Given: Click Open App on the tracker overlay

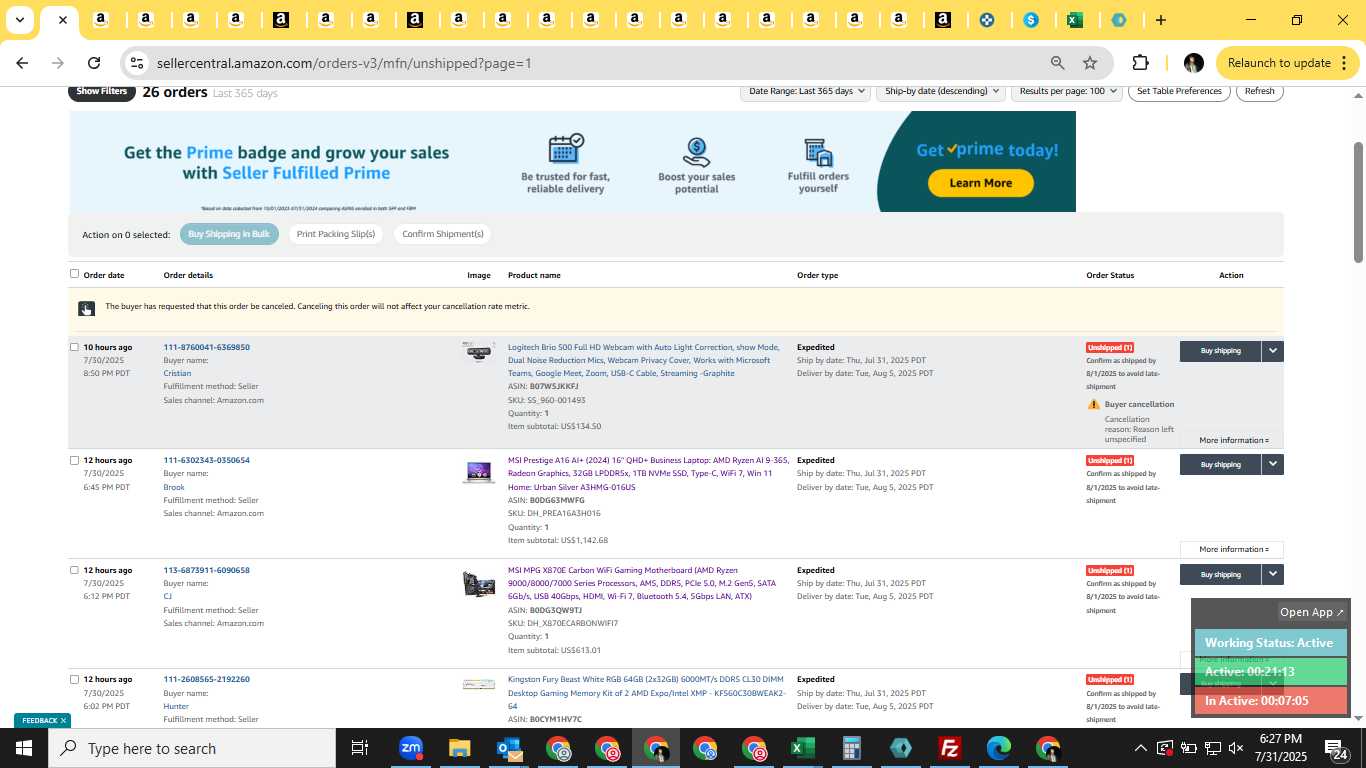Looking at the screenshot, I should coord(1312,612).
